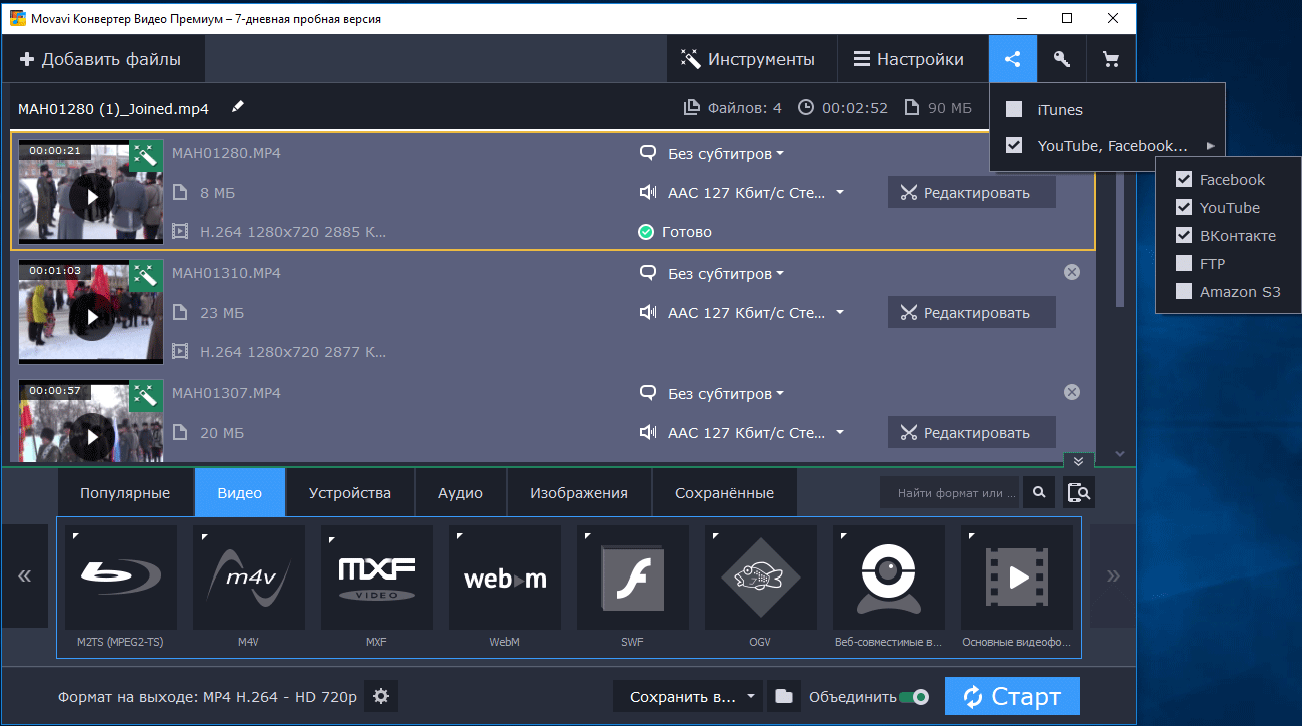
Task: Open activation via the key icon
Action: 1062,59
